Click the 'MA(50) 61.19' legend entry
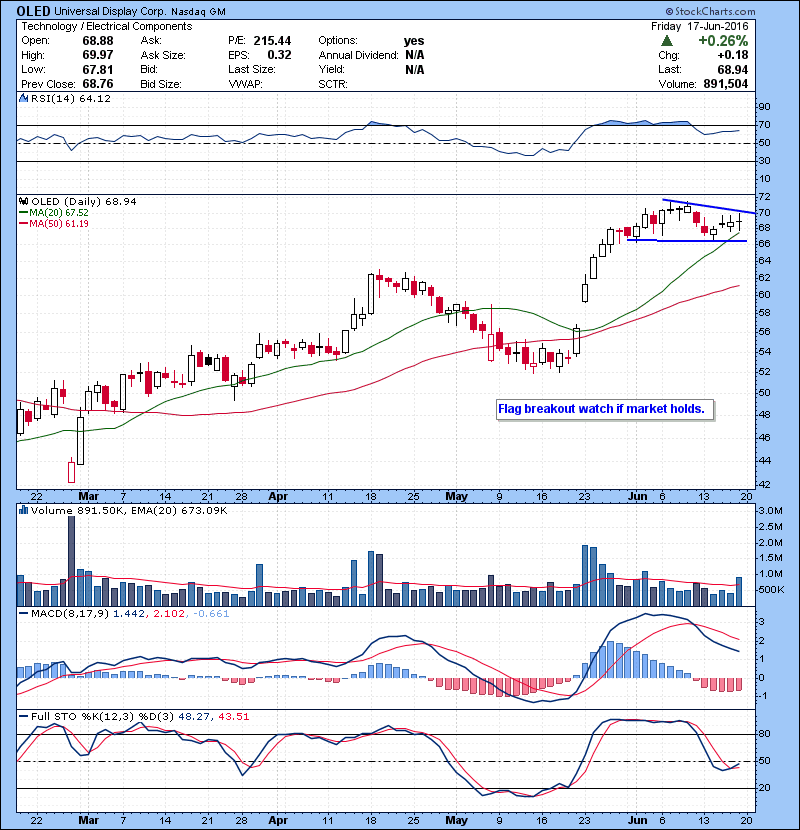 53,224
